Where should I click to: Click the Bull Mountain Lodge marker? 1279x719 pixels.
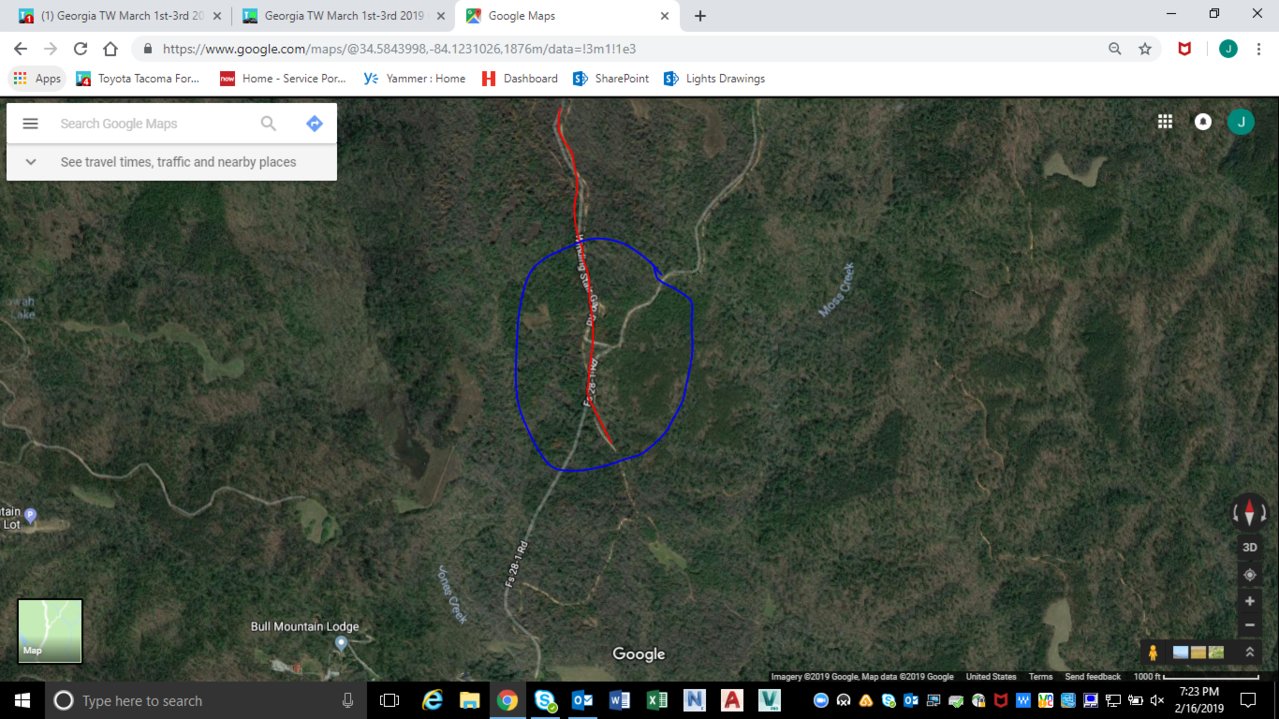(341, 642)
